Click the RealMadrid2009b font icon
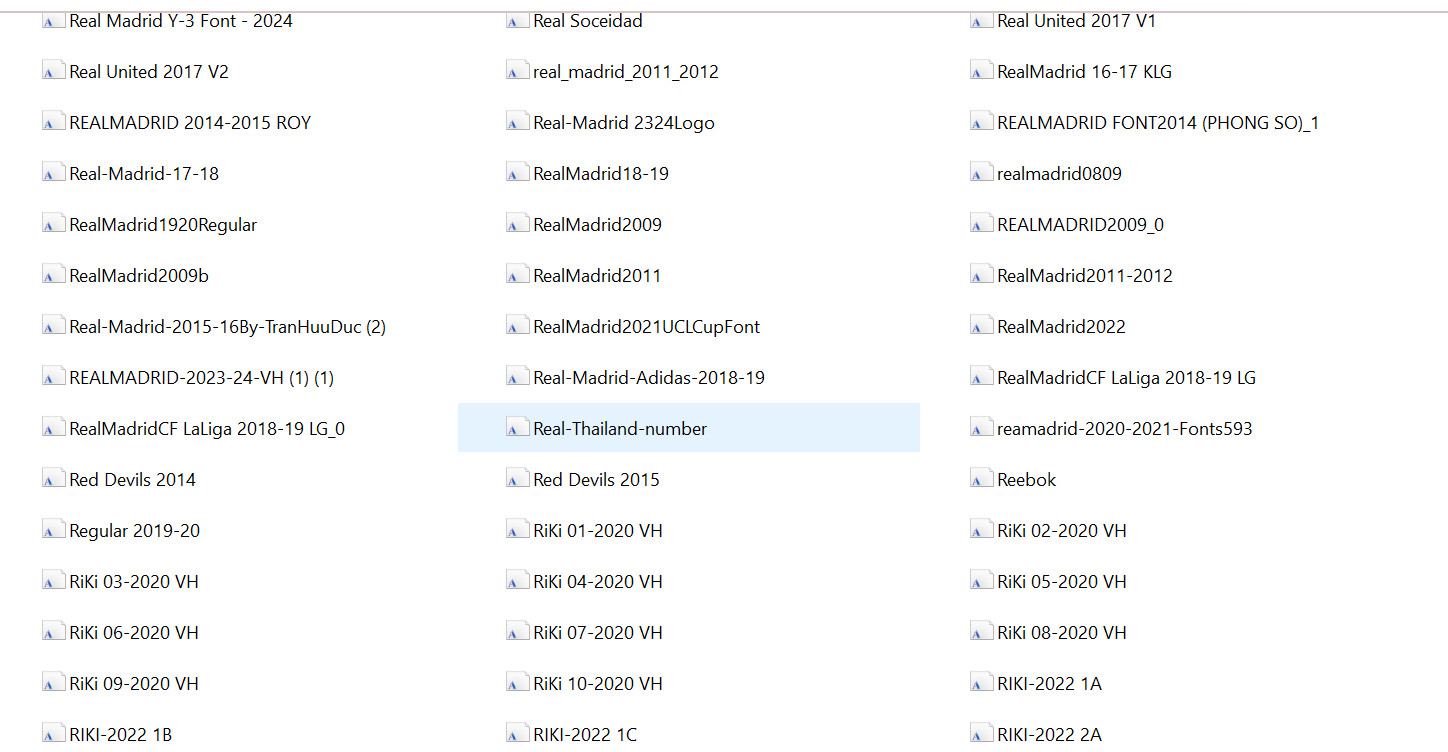Screen dimensions: 1448x752 53,276
